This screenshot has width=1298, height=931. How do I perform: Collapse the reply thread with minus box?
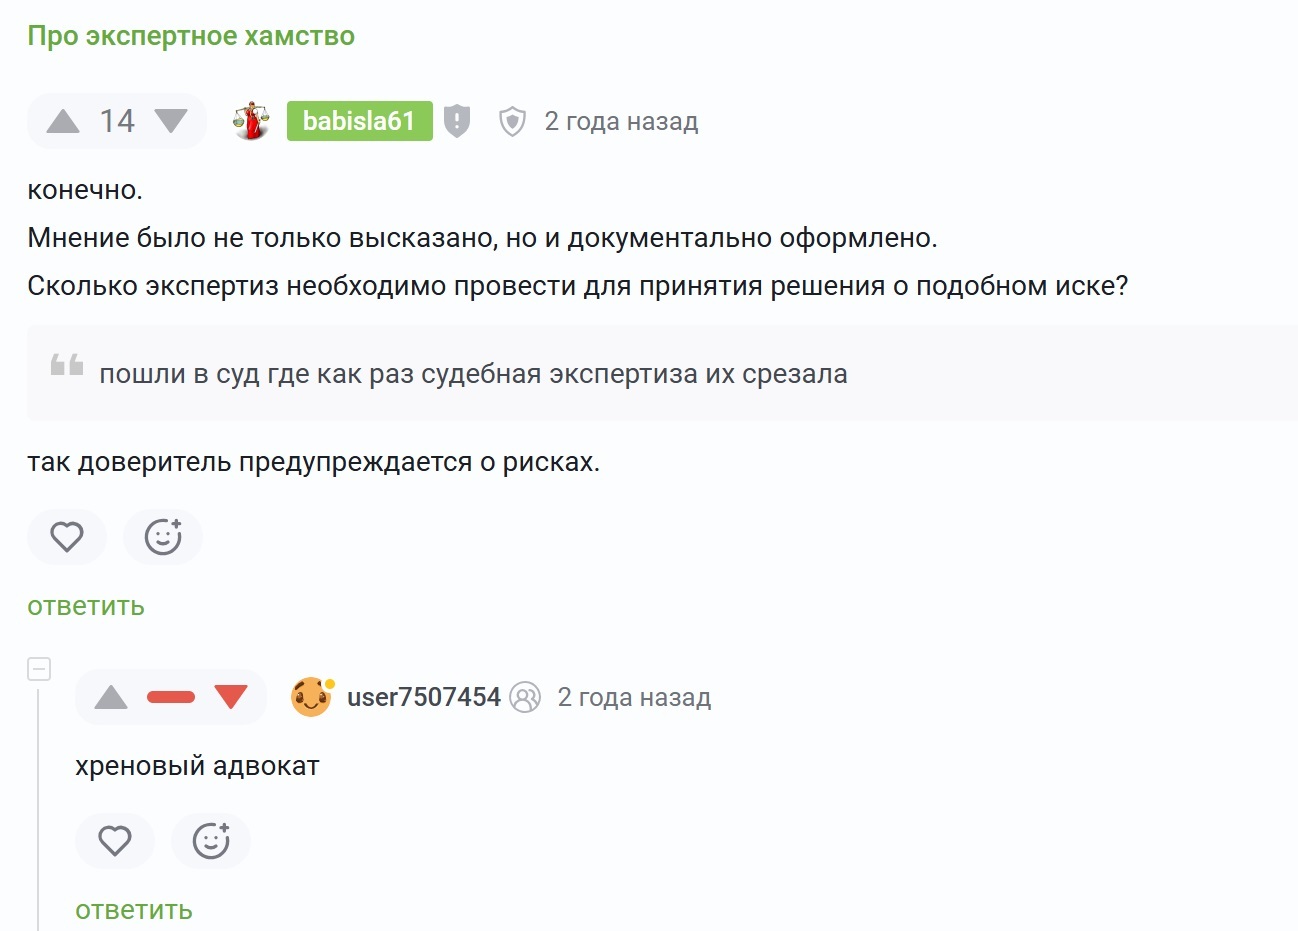click(39, 669)
